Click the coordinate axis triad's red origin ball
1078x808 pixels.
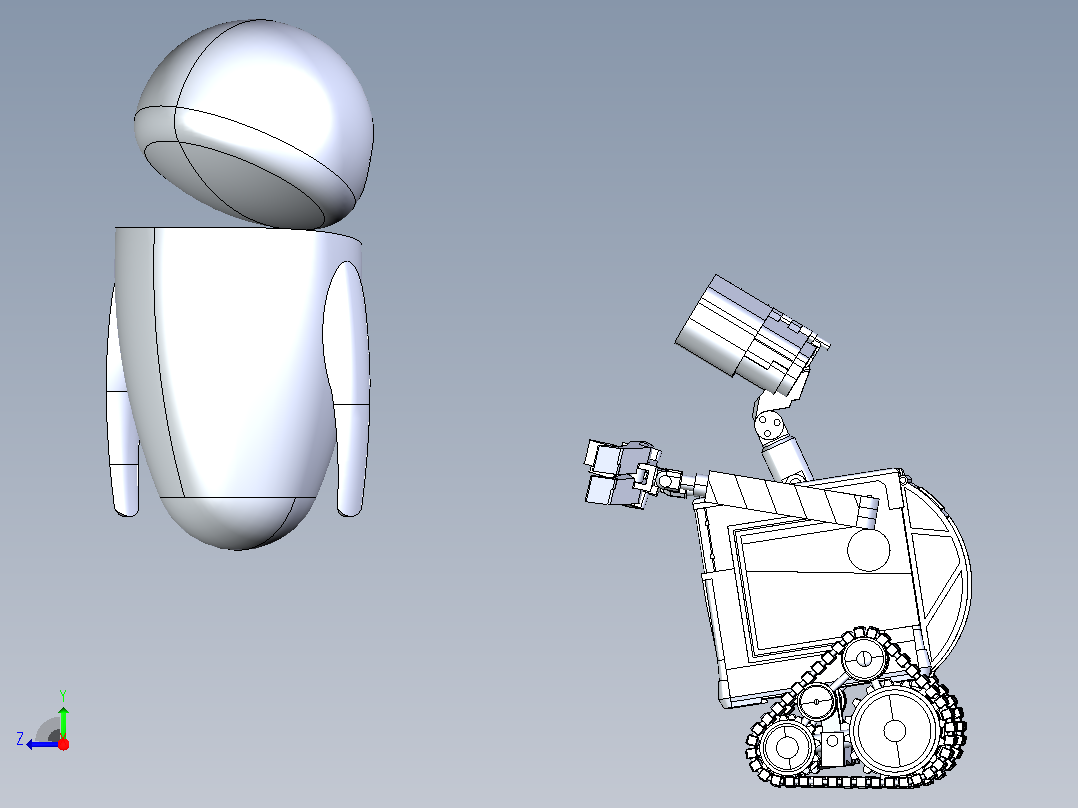[63, 744]
